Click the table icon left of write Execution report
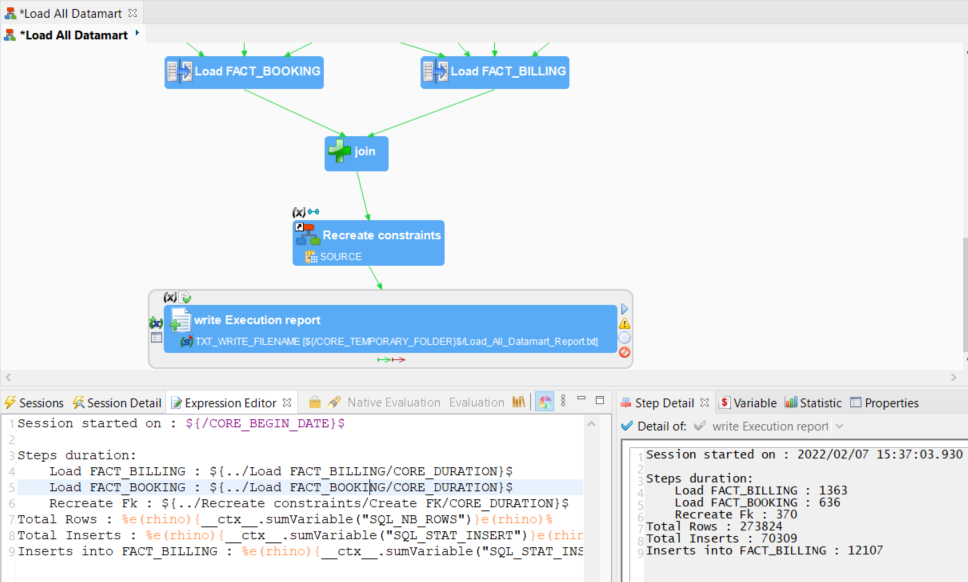 coord(156,338)
